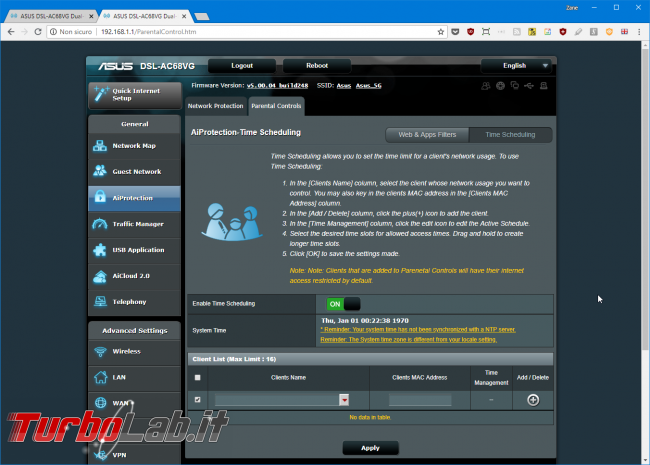Open Network Map in sidebar
This screenshot has width=650, height=465.
pyautogui.click(x=135, y=146)
